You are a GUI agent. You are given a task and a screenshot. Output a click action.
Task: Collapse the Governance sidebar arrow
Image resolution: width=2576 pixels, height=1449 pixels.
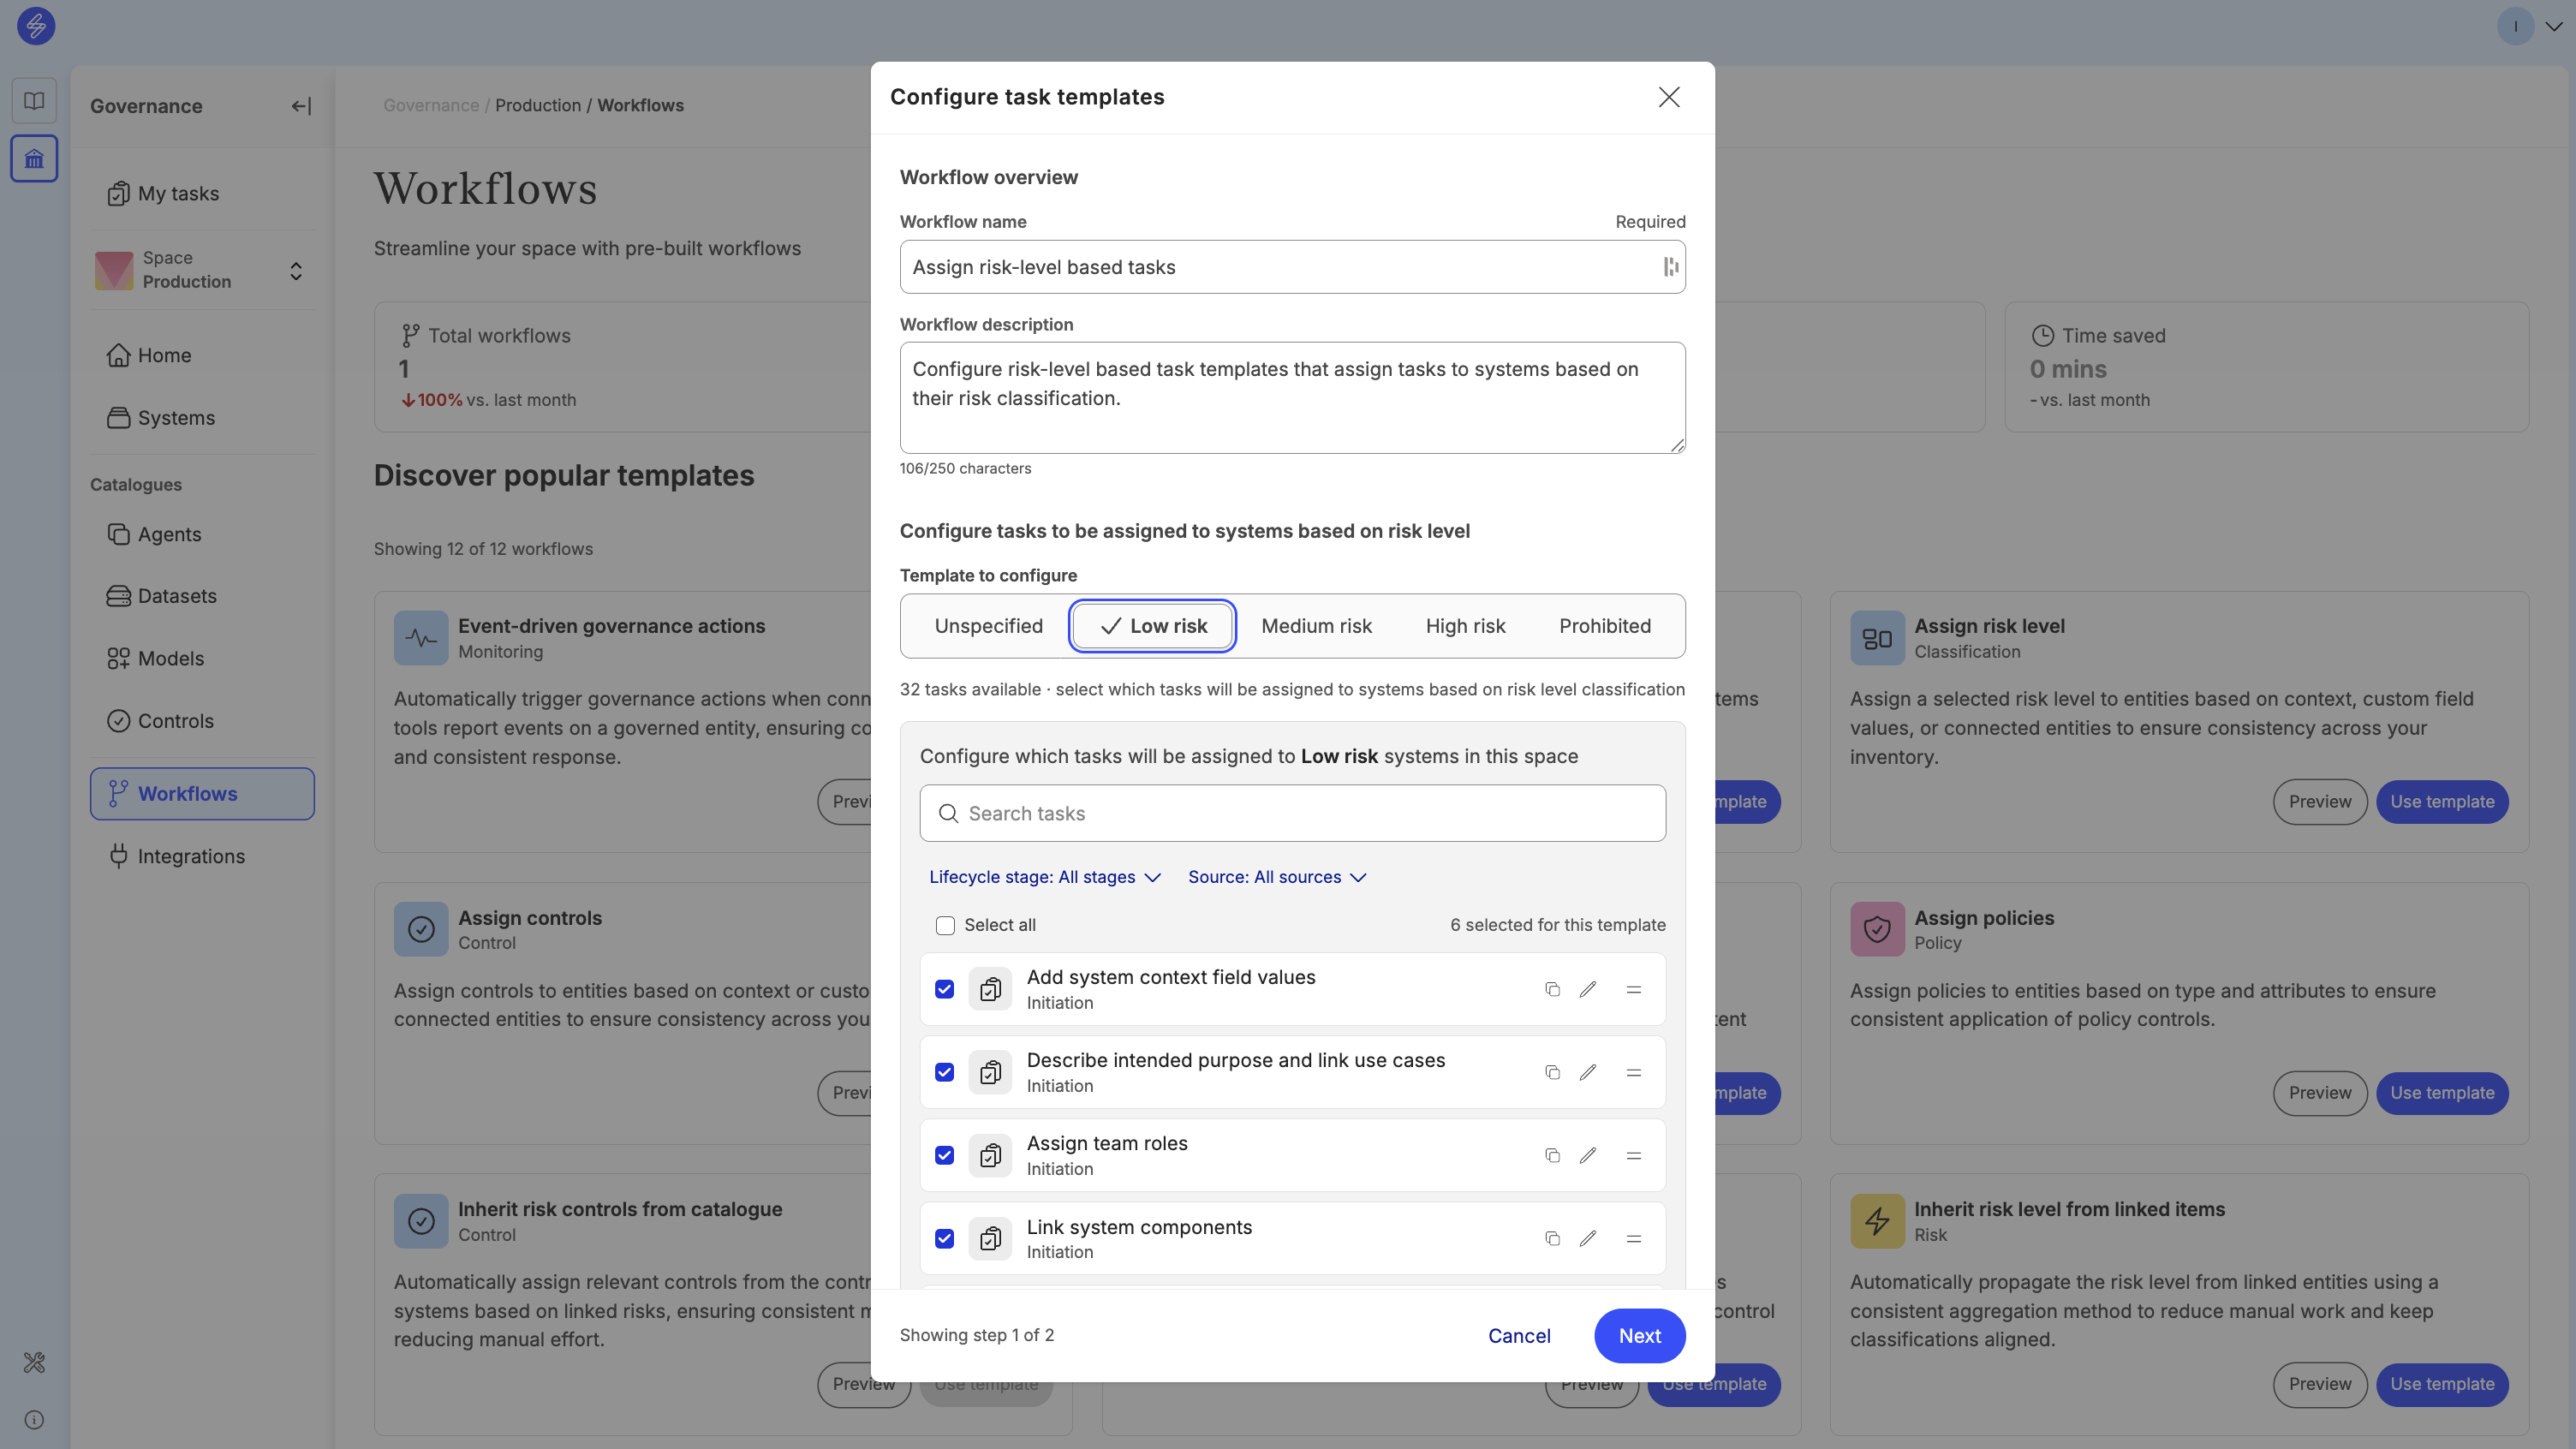click(301, 106)
